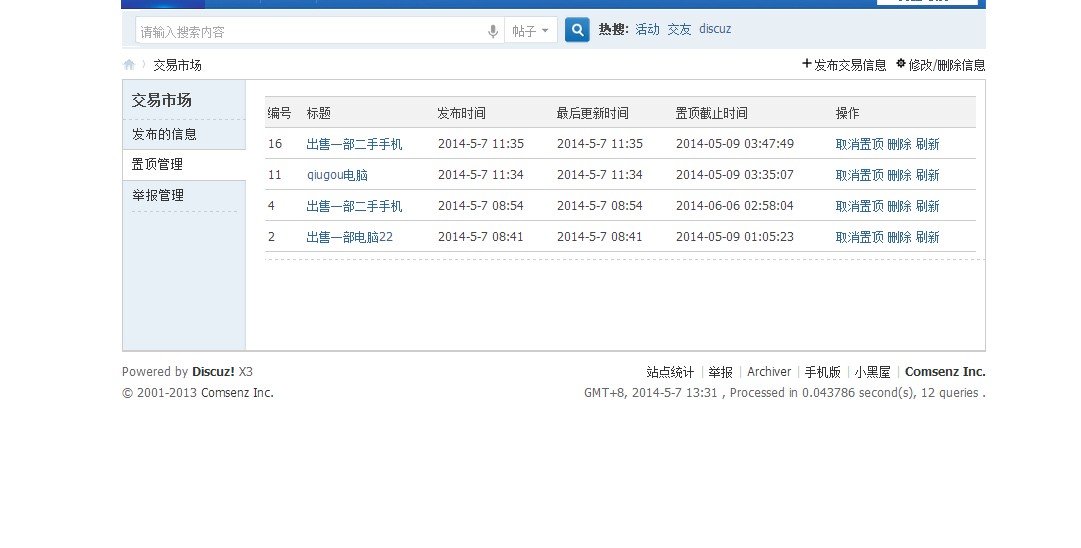Open 站点统计 footer link

click(x=670, y=372)
